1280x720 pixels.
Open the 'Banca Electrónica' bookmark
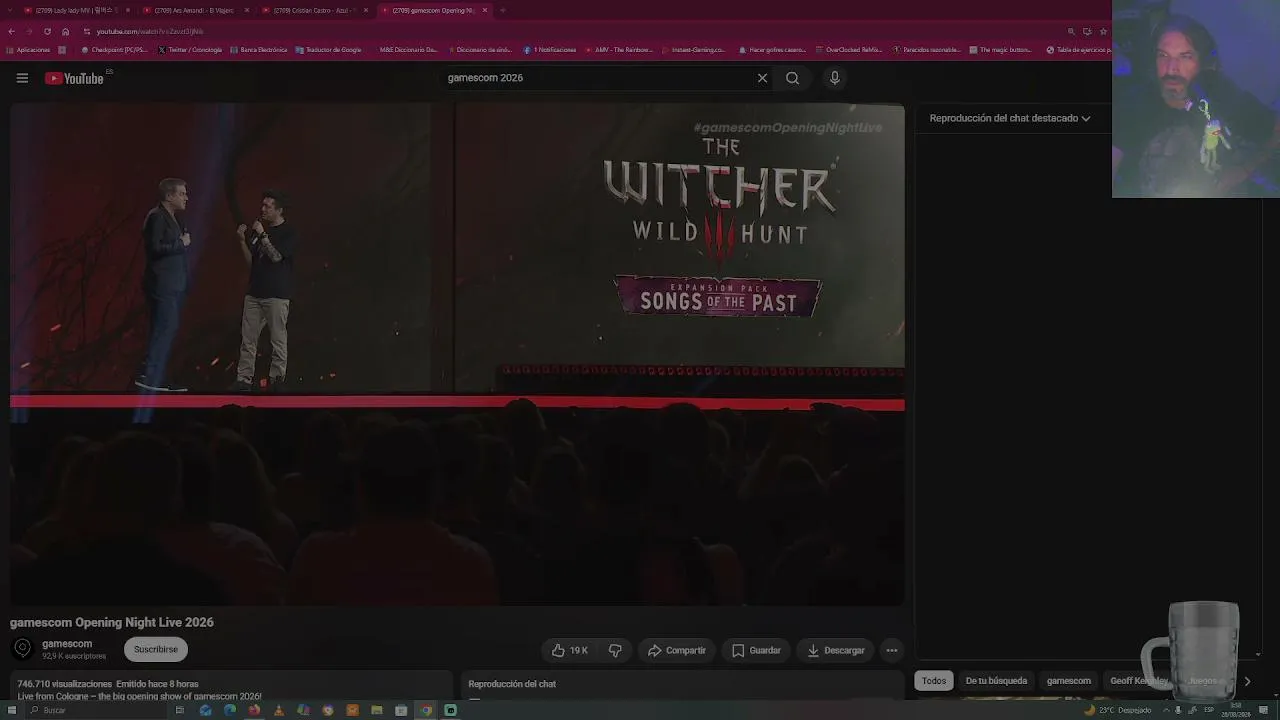(x=259, y=49)
